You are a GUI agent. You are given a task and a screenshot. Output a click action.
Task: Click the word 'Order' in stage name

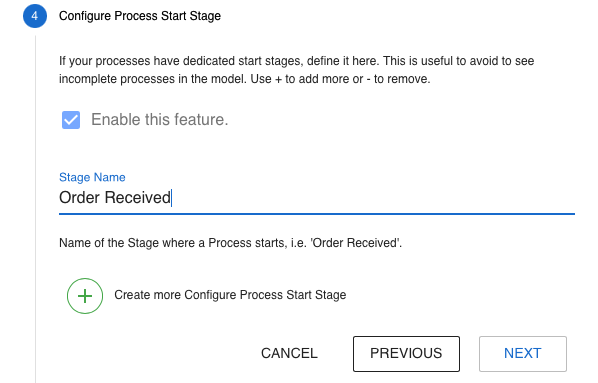coord(79,198)
